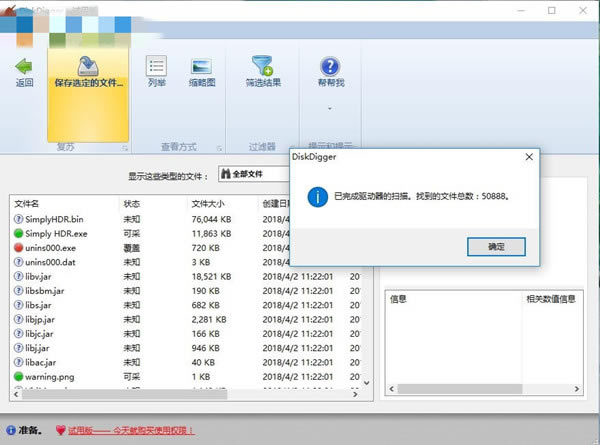Select libjc.jar file row

pos(187,334)
